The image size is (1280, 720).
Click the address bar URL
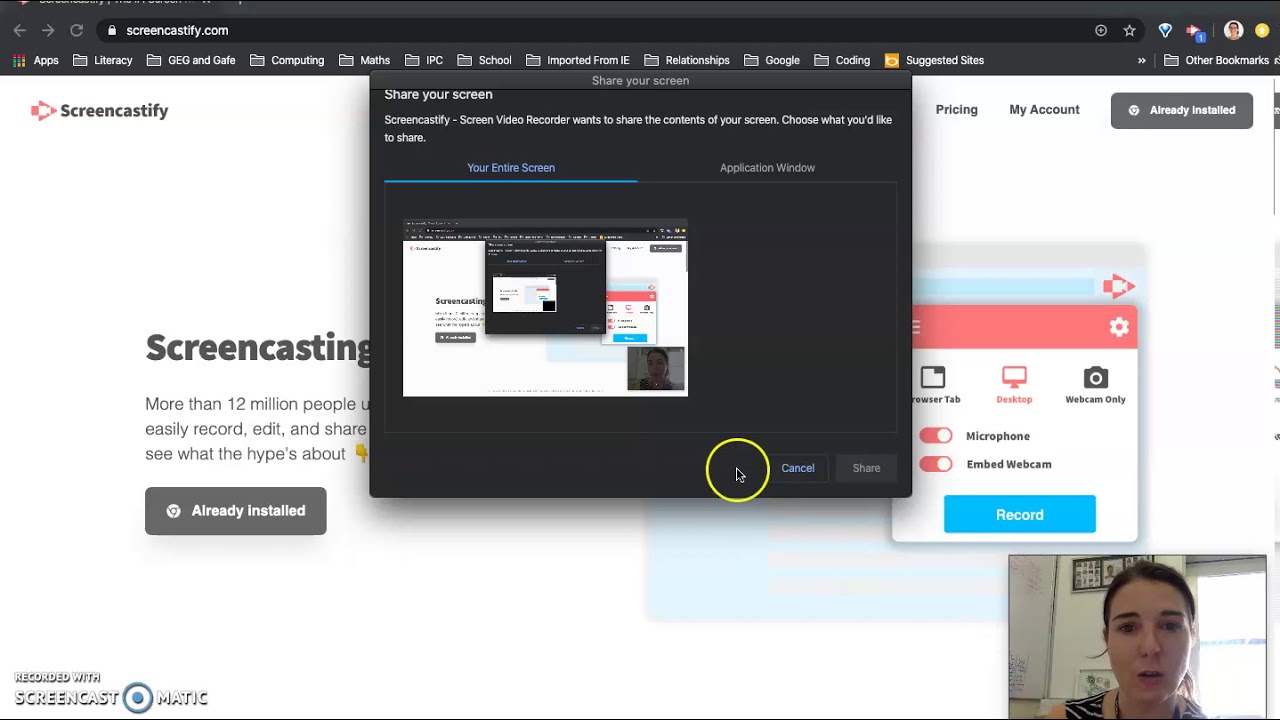pos(177,30)
